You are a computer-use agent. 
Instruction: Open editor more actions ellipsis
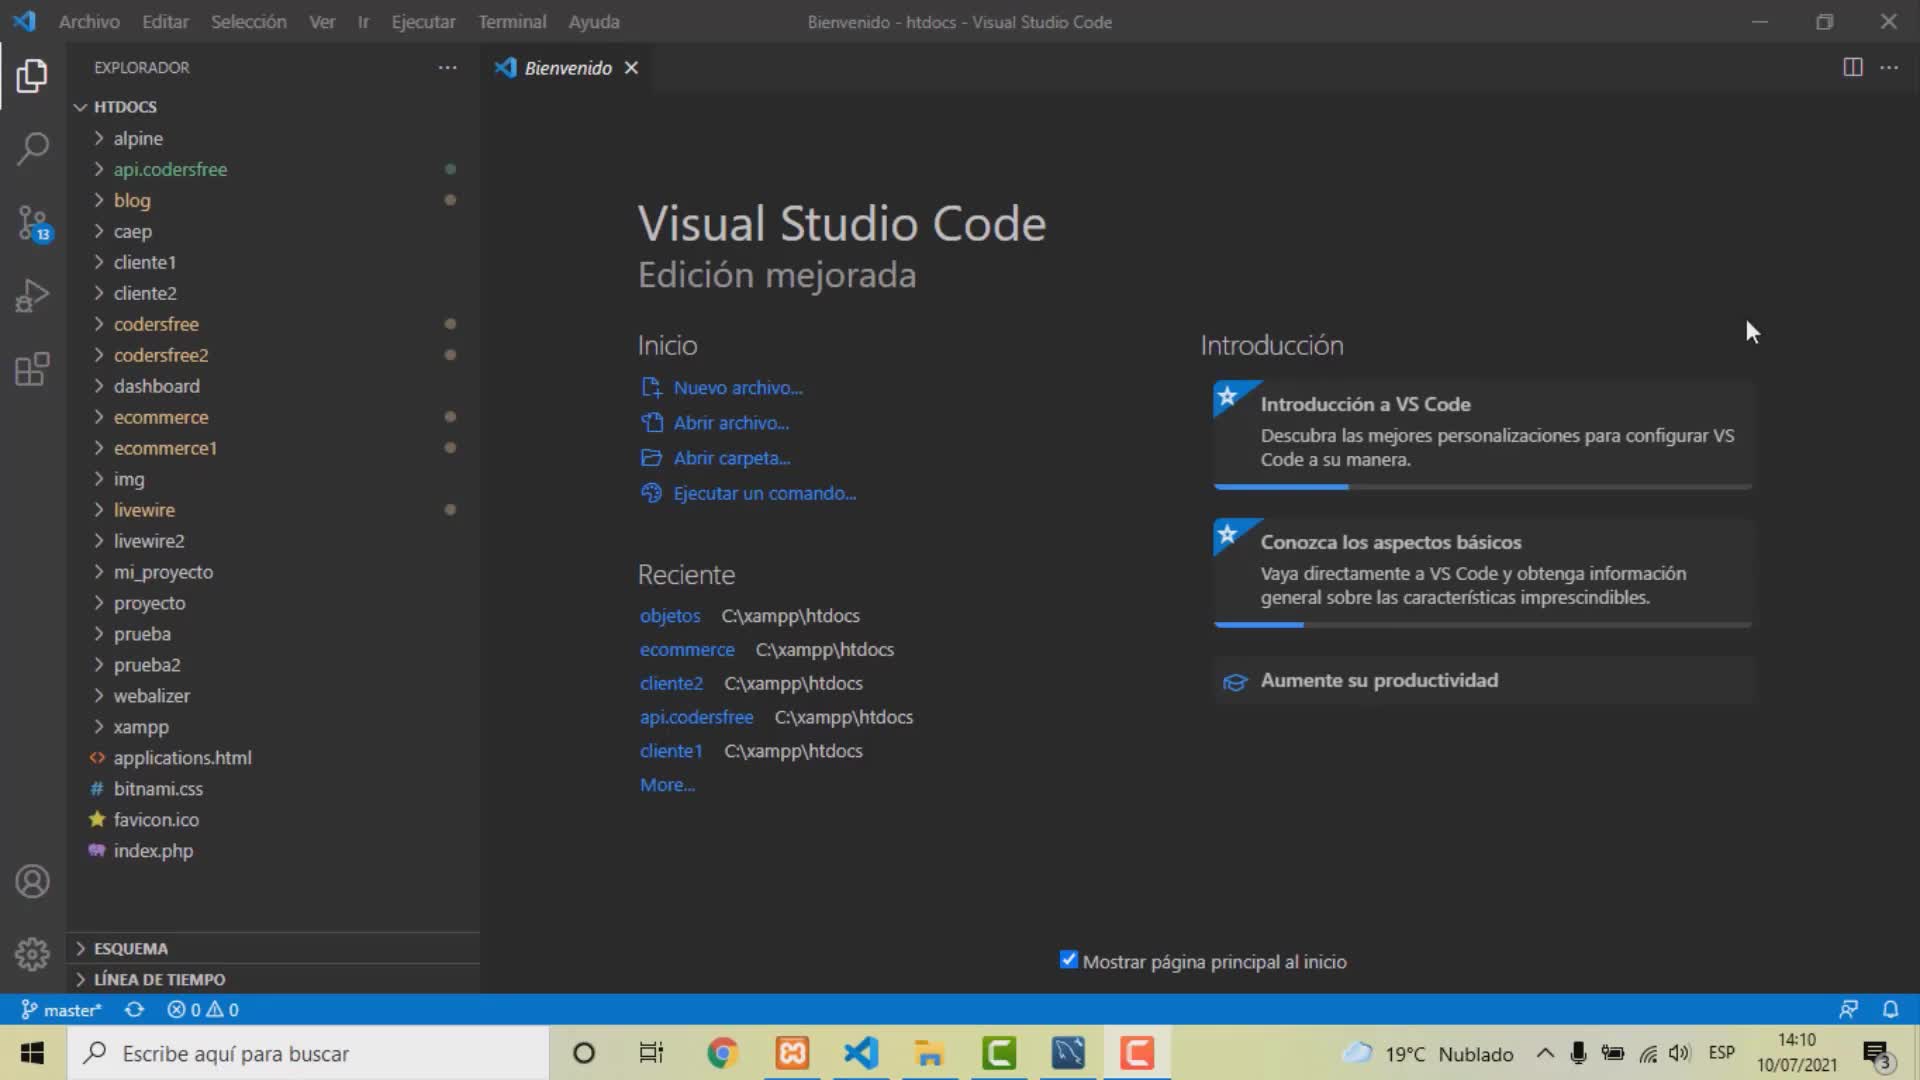pos(1889,67)
